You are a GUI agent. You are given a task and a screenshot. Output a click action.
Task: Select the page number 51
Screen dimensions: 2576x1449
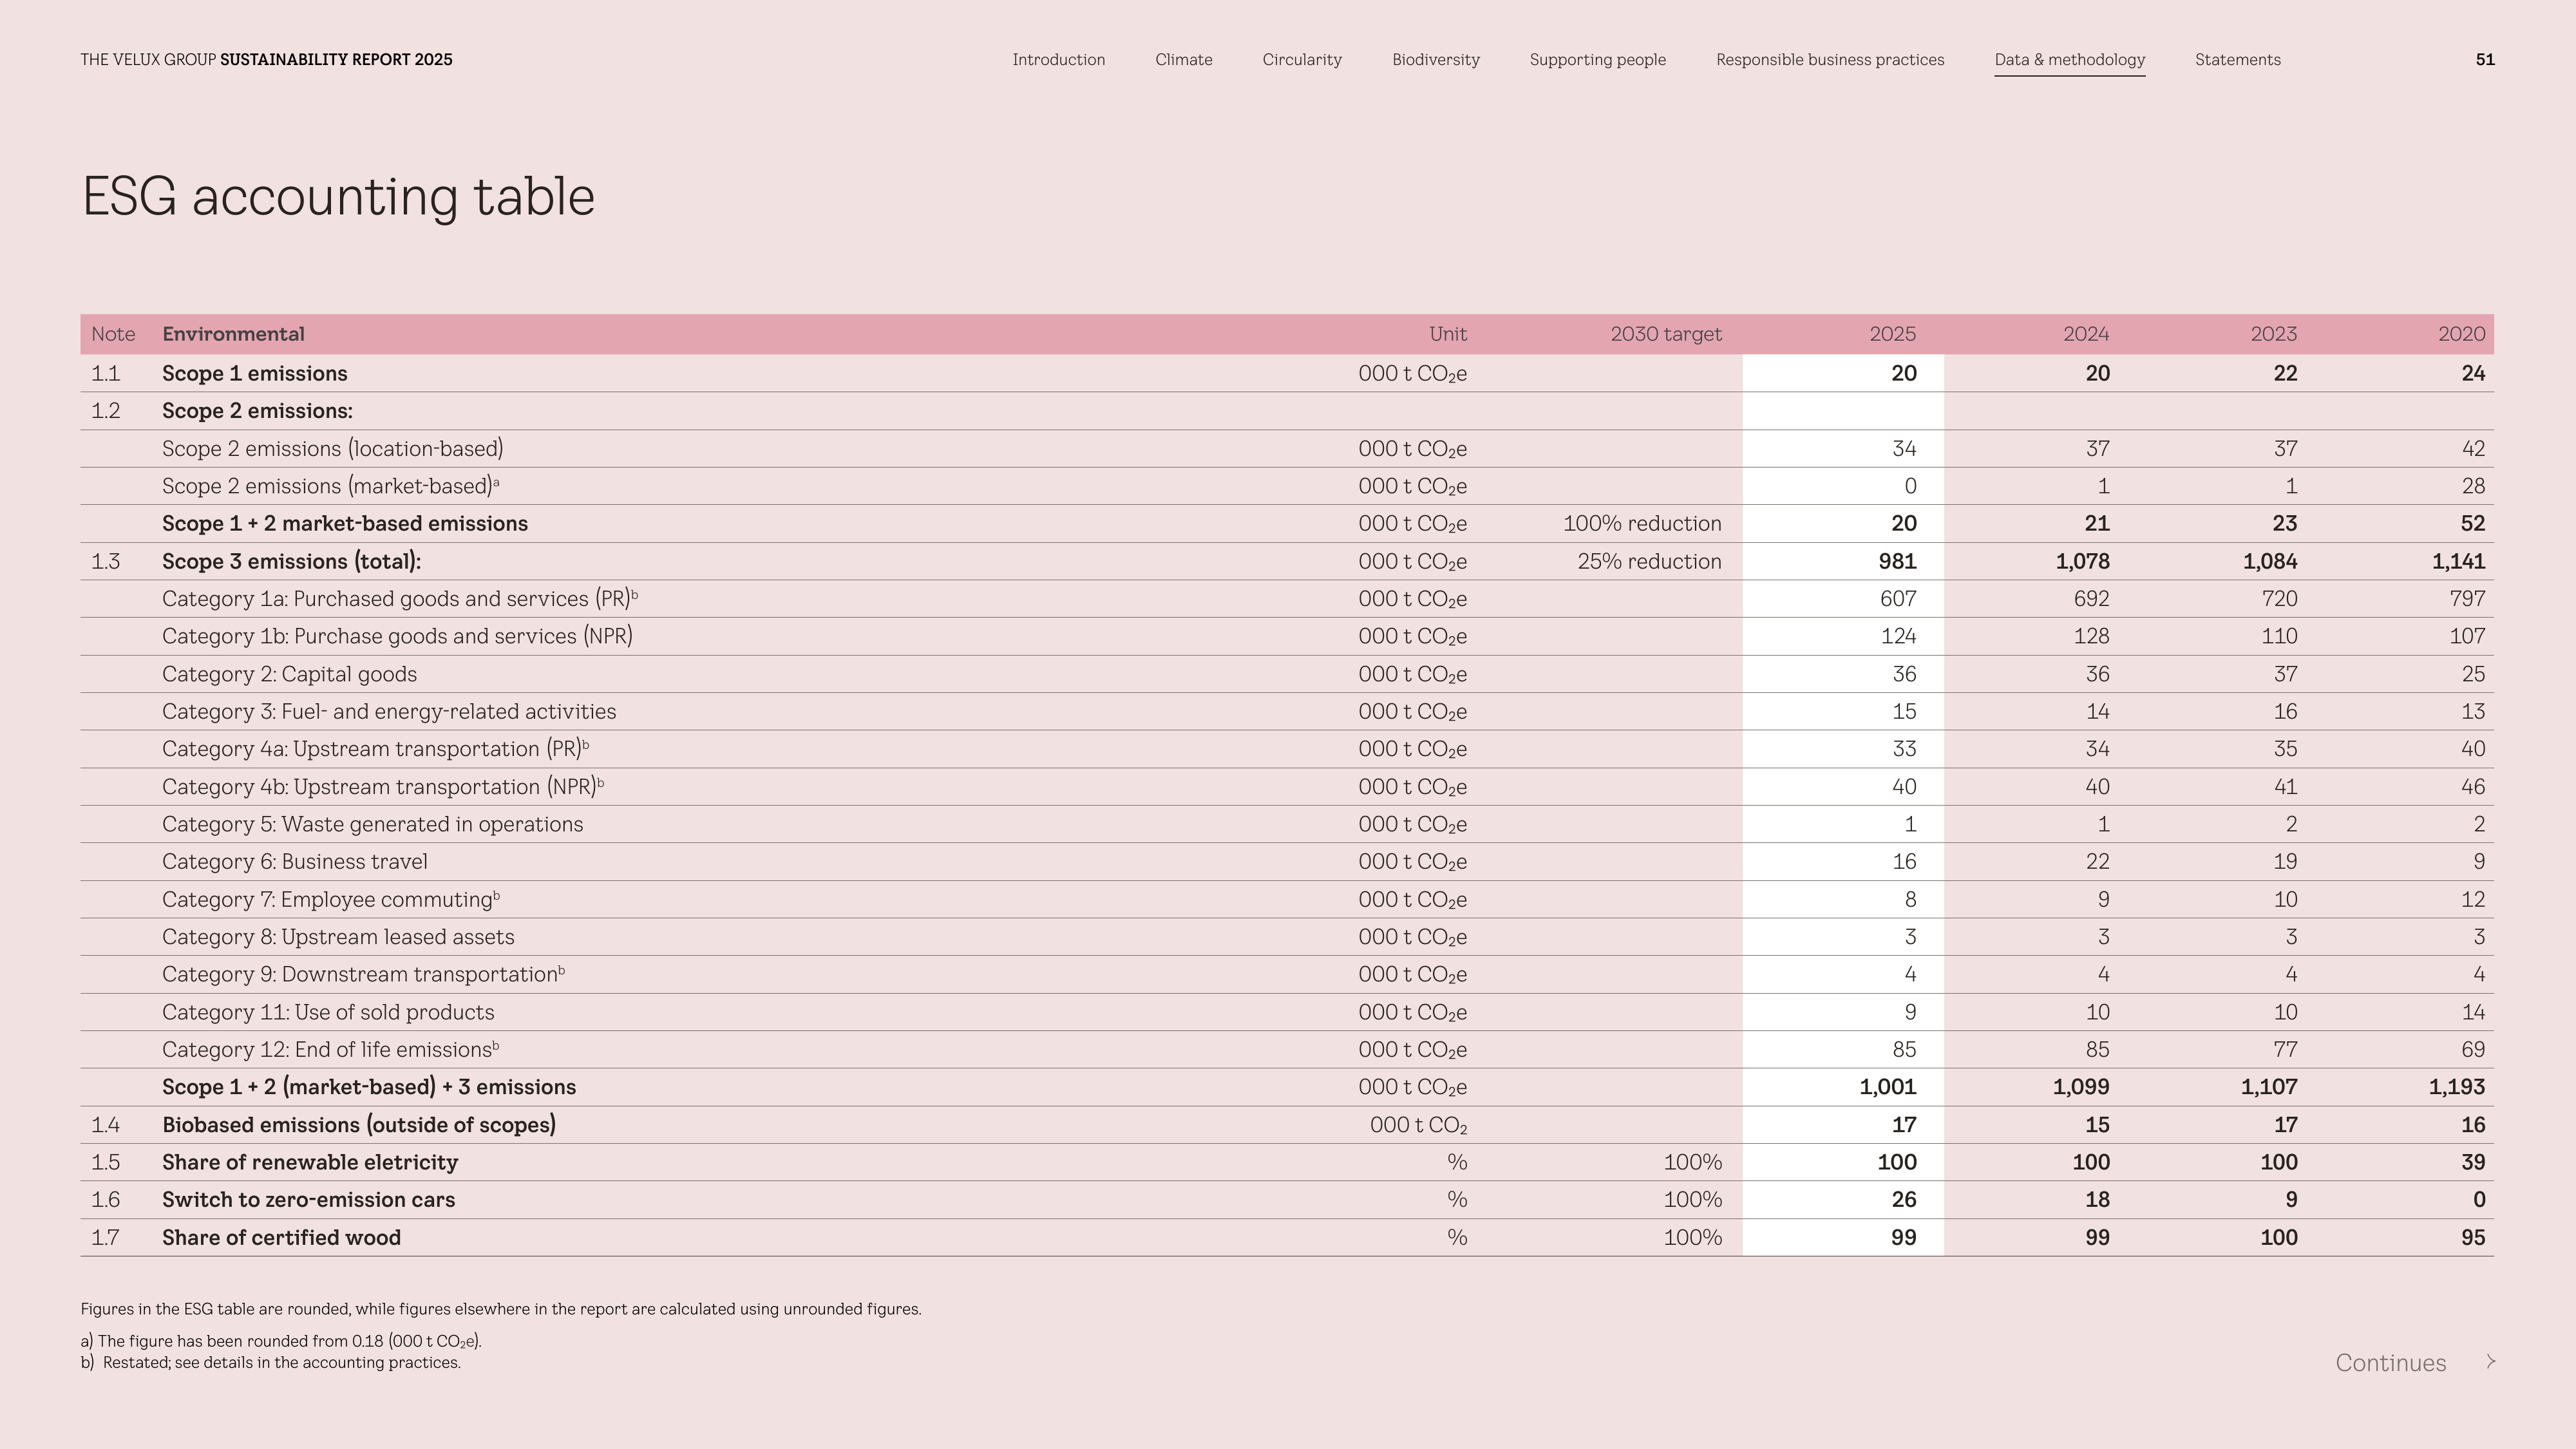2485,60
